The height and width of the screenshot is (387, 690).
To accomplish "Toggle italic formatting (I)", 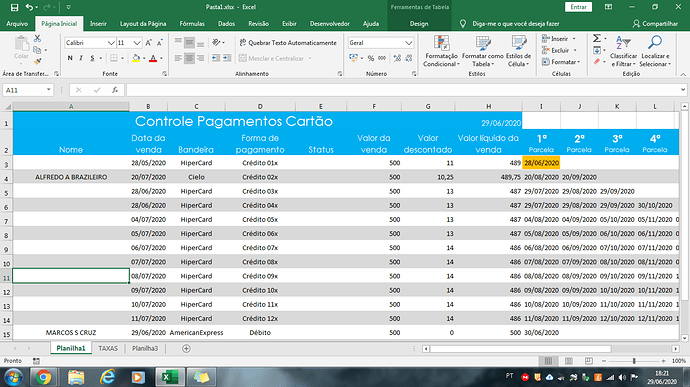I will [x=81, y=58].
